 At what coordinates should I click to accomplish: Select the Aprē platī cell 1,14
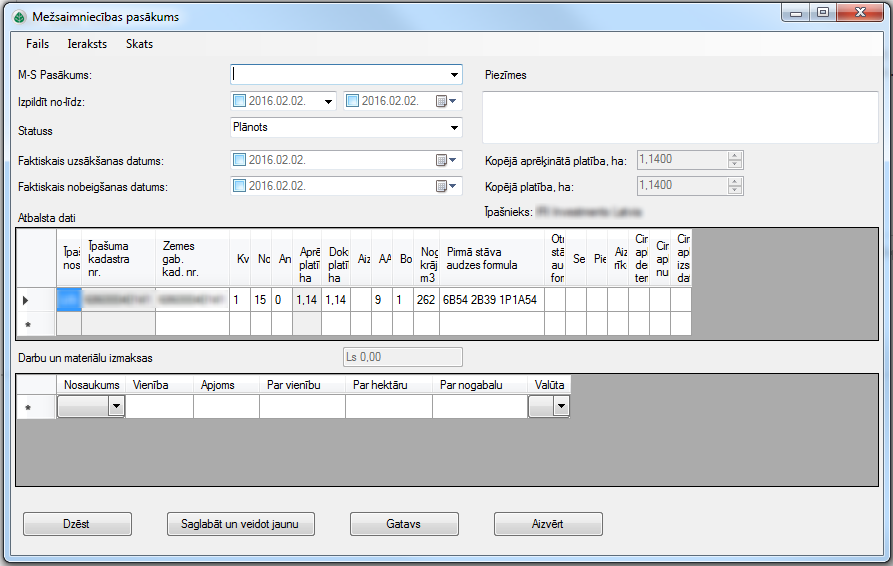point(307,300)
